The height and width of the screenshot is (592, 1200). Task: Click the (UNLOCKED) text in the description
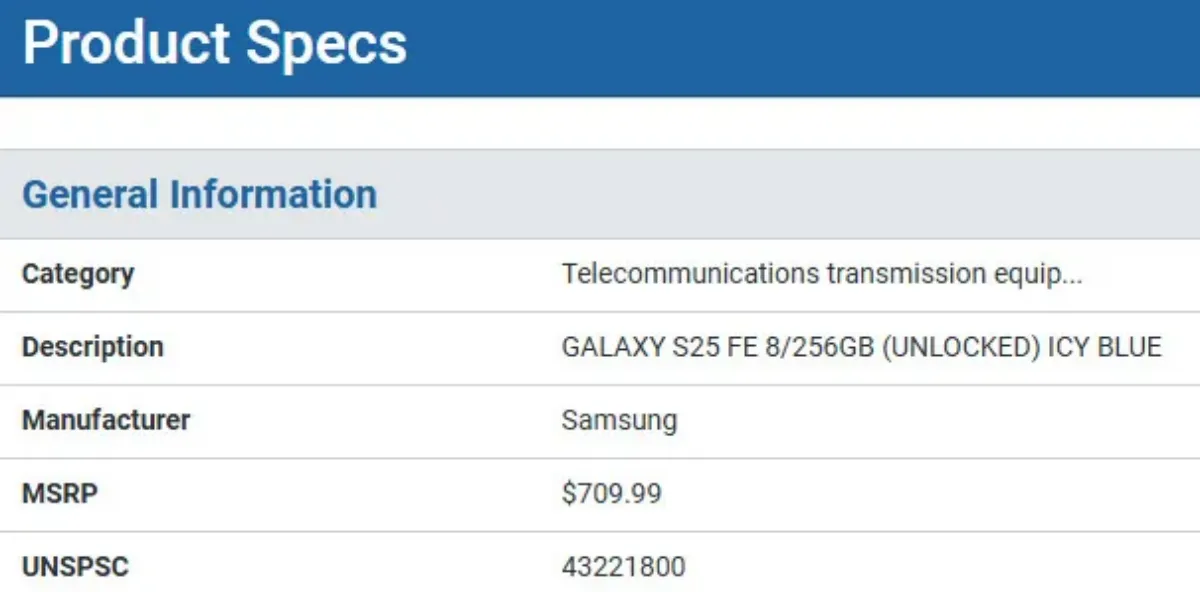click(962, 348)
